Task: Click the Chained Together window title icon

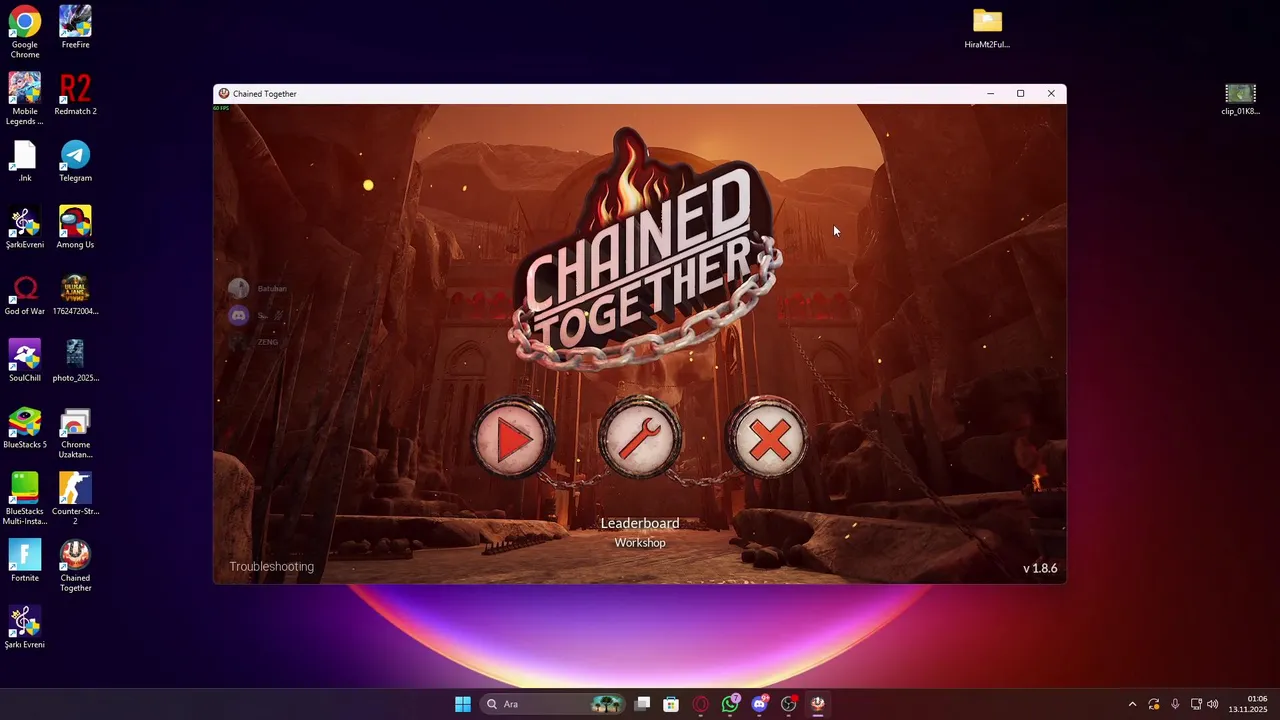Action: click(x=224, y=94)
